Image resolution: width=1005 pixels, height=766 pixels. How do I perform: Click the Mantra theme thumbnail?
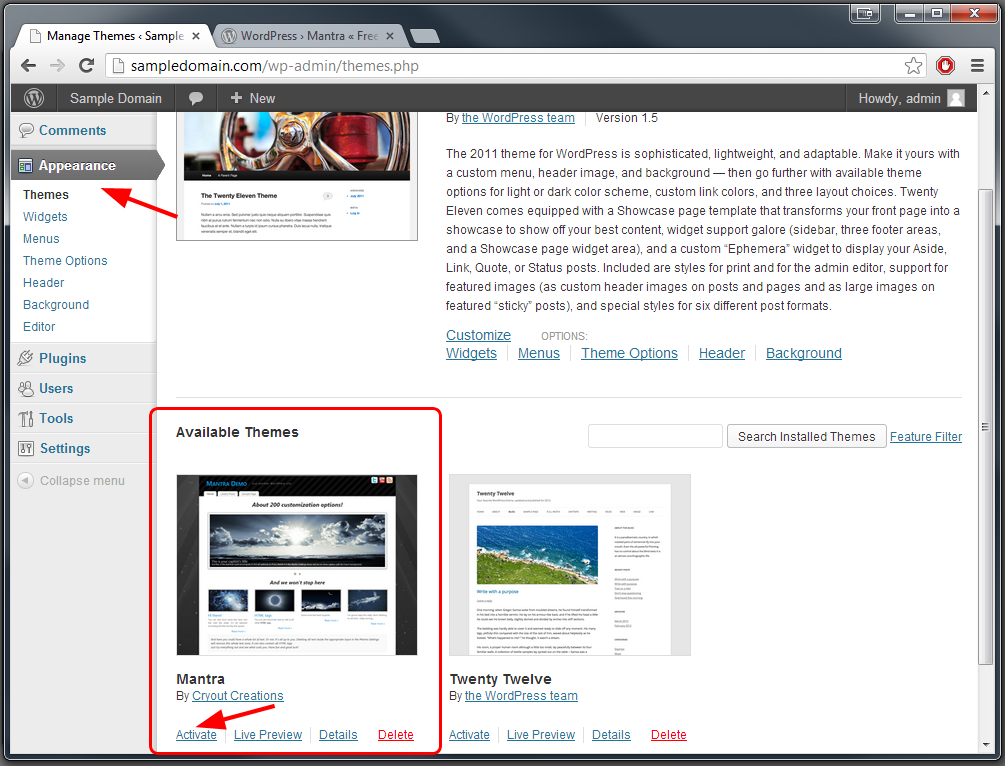(297, 565)
